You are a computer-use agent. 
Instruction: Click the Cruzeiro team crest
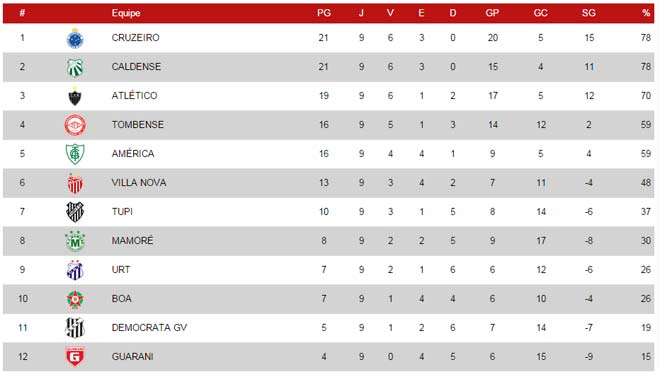[75, 39]
